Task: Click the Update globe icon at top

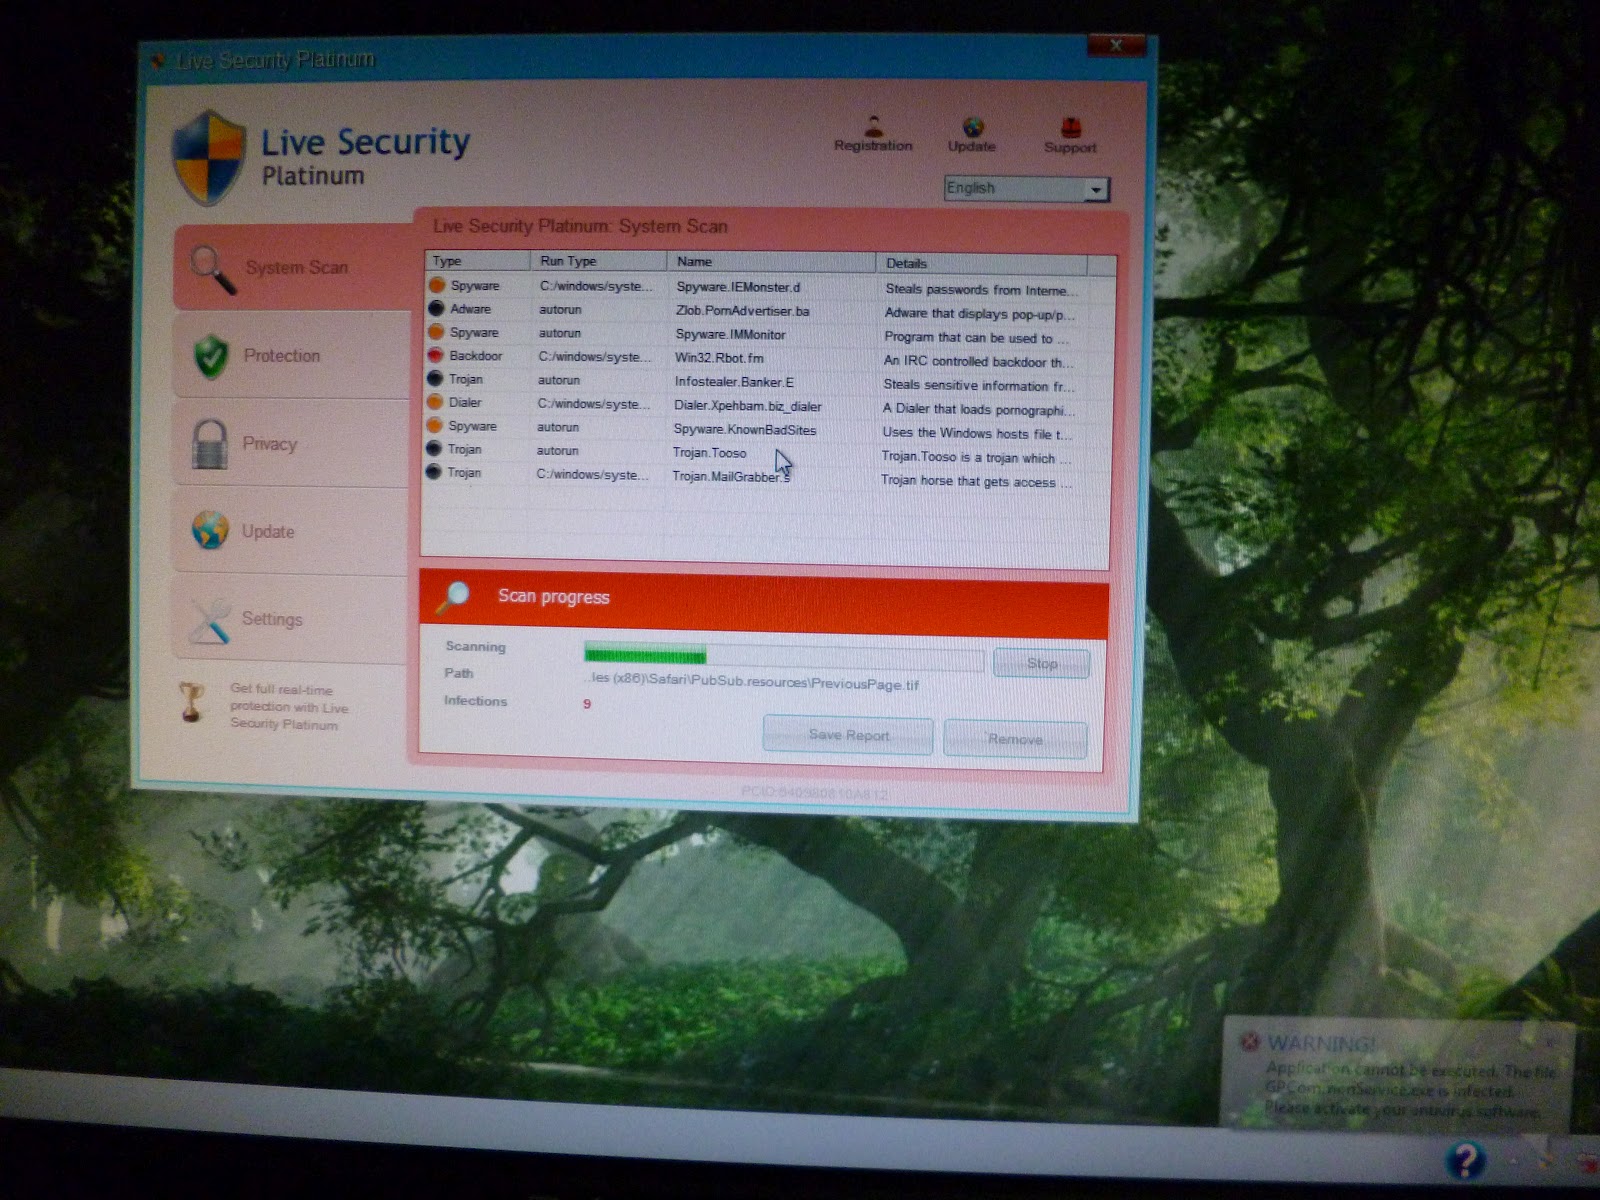Action: coord(973,127)
